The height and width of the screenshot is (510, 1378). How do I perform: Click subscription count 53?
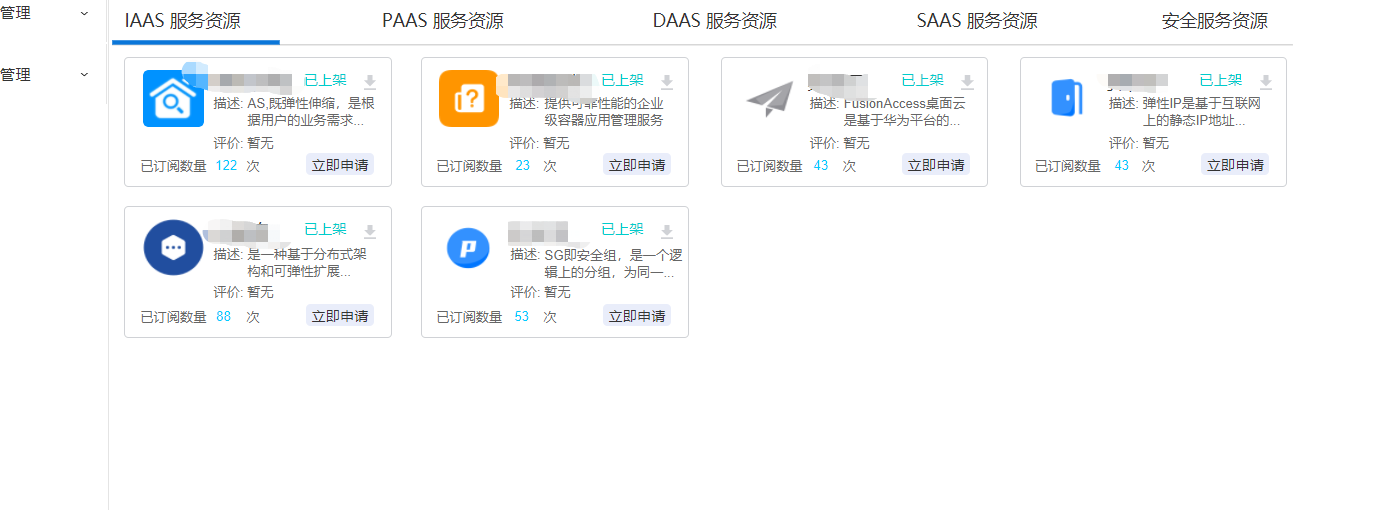click(522, 317)
